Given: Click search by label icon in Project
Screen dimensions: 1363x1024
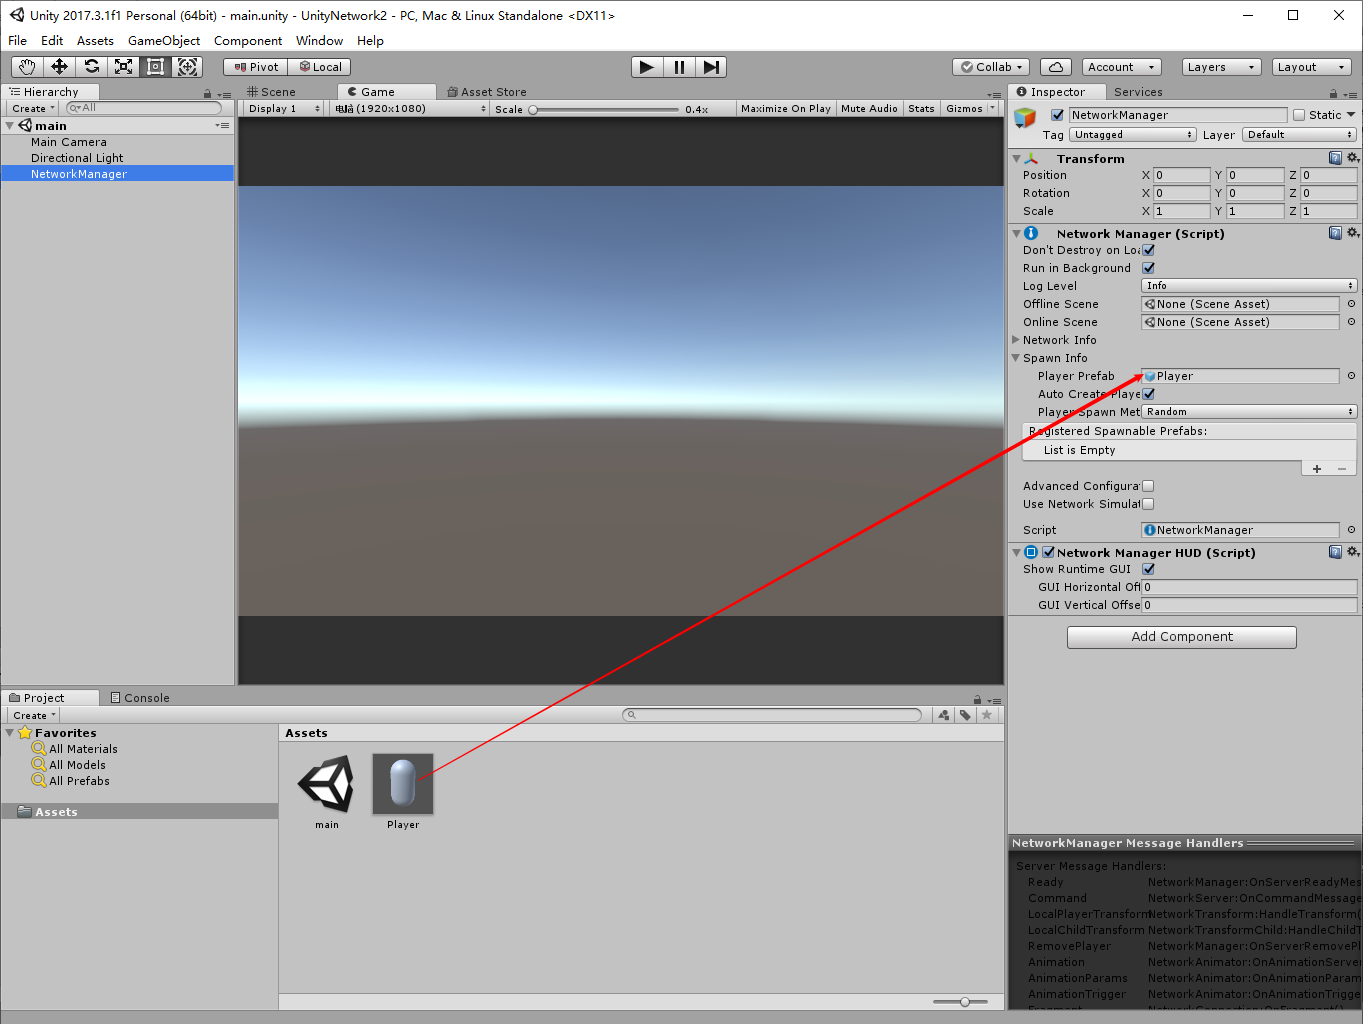Looking at the screenshot, I should pyautogui.click(x=965, y=715).
